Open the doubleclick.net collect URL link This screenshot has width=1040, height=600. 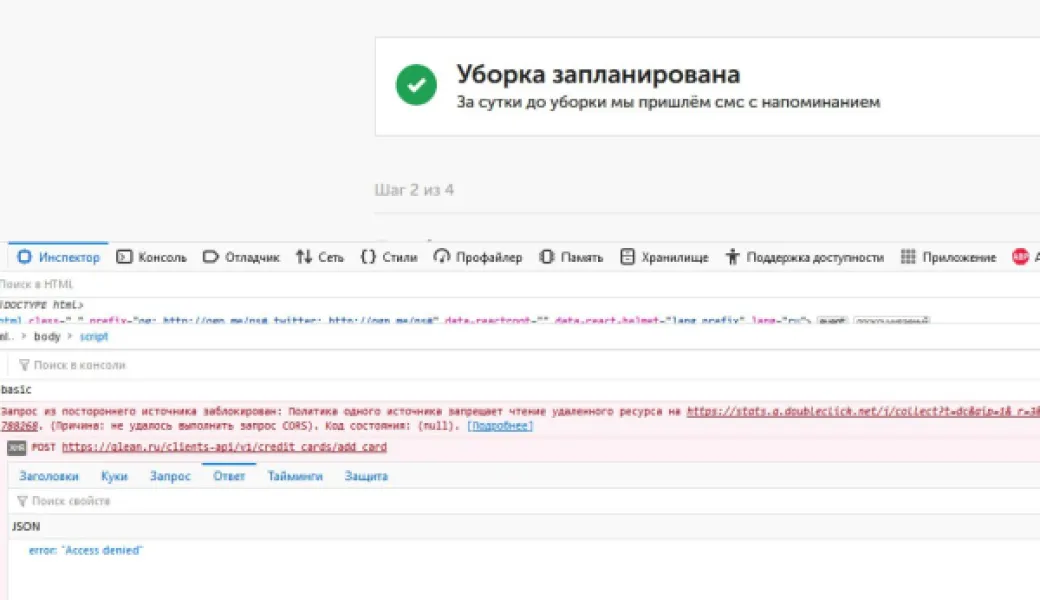point(863,412)
